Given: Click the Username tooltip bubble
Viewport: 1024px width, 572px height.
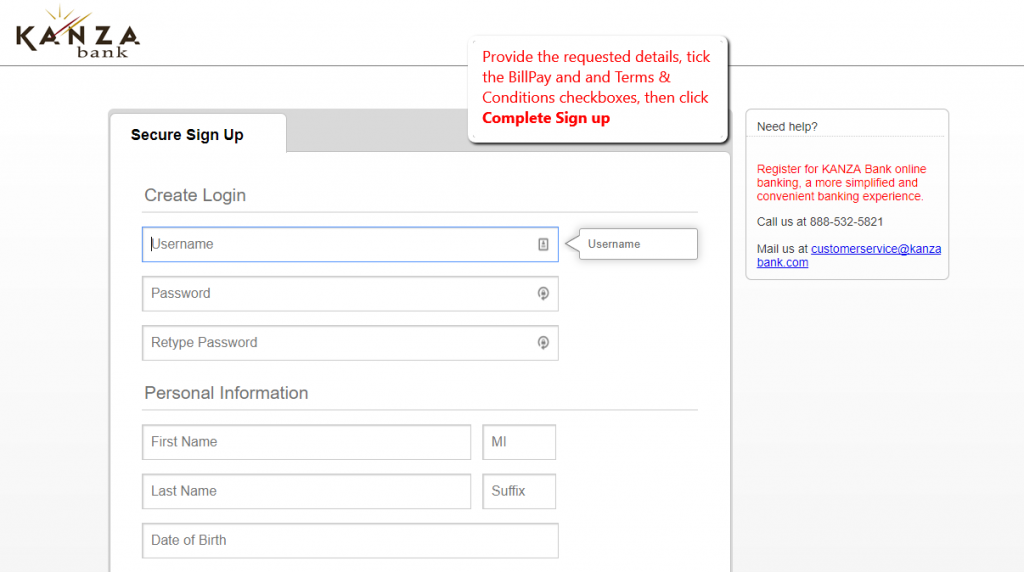Looking at the screenshot, I should point(637,244).
